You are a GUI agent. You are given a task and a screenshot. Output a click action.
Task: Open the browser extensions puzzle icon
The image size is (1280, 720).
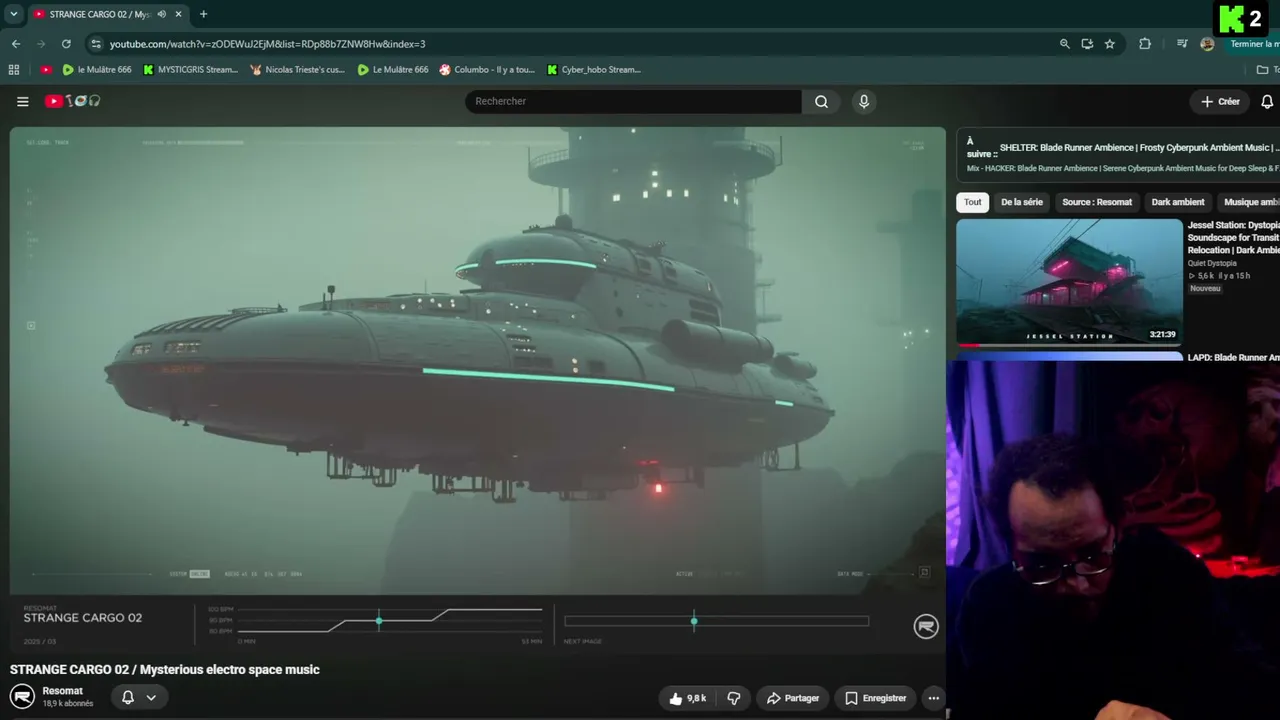pos(1145,44)
